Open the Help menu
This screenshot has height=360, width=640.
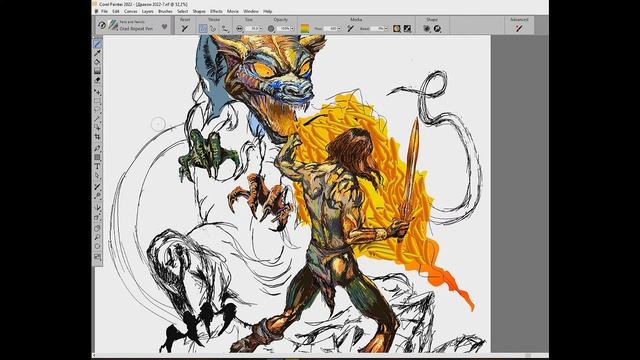[x=267, y=11]
